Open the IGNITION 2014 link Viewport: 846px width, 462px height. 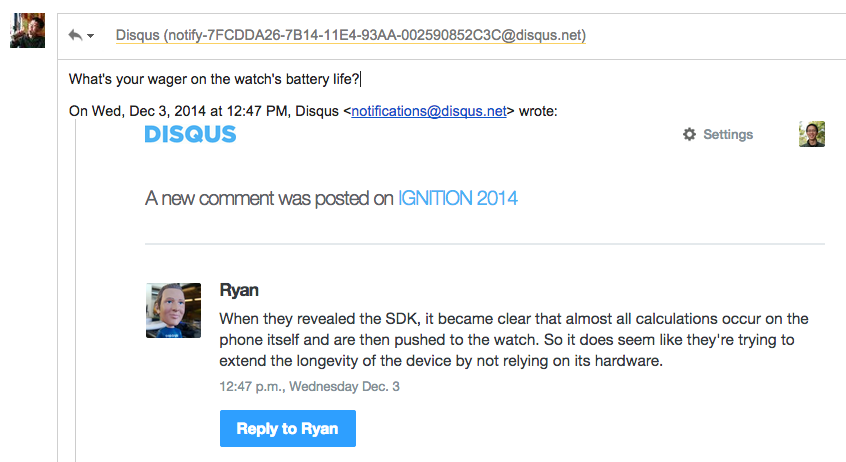pyautogui.click(x=458, y=198)
